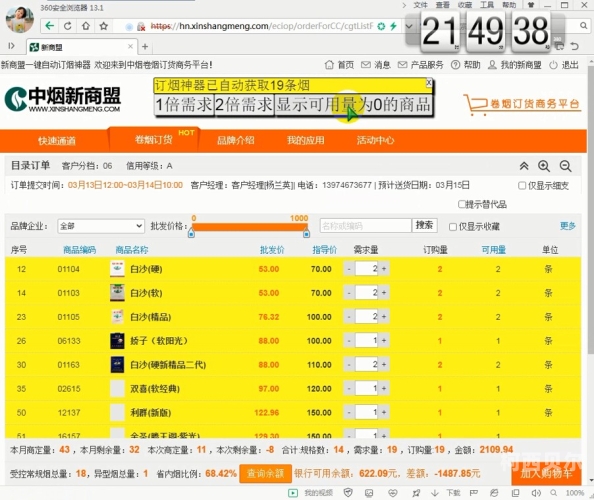Click the 白沙(软) quantity input field

tap(366, 293)
